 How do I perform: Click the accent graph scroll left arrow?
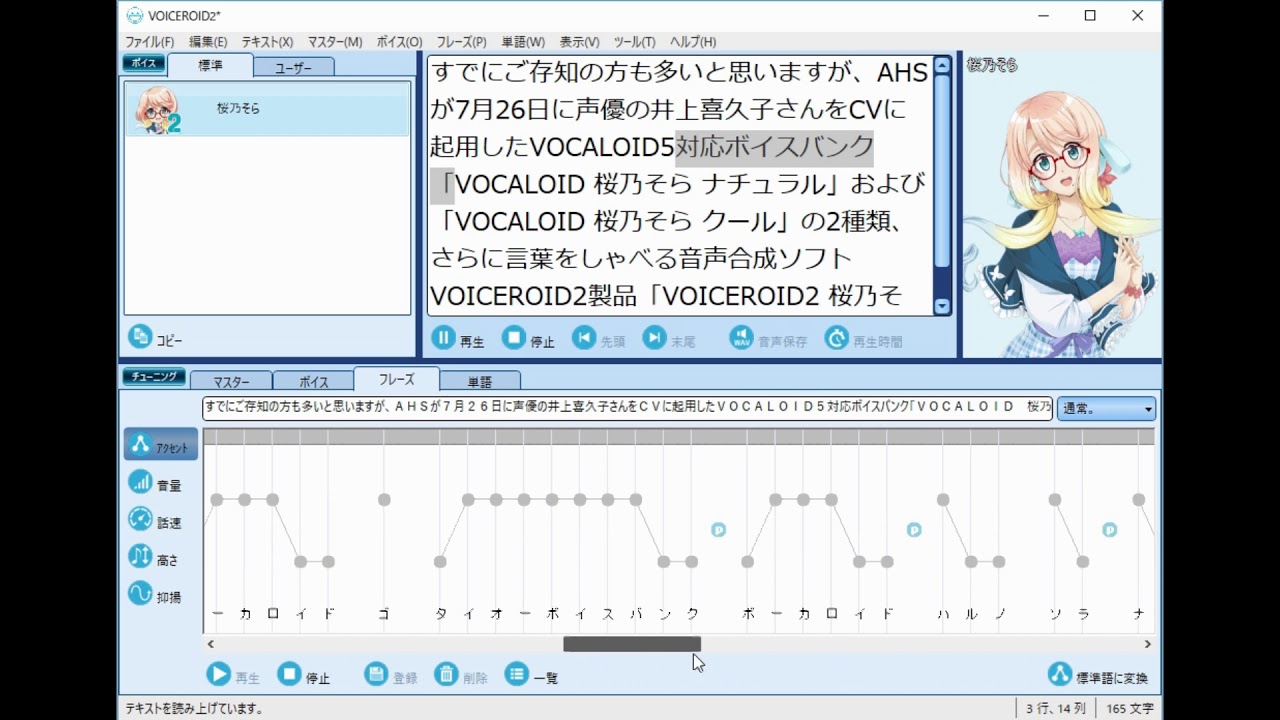[x=210, y=644]
